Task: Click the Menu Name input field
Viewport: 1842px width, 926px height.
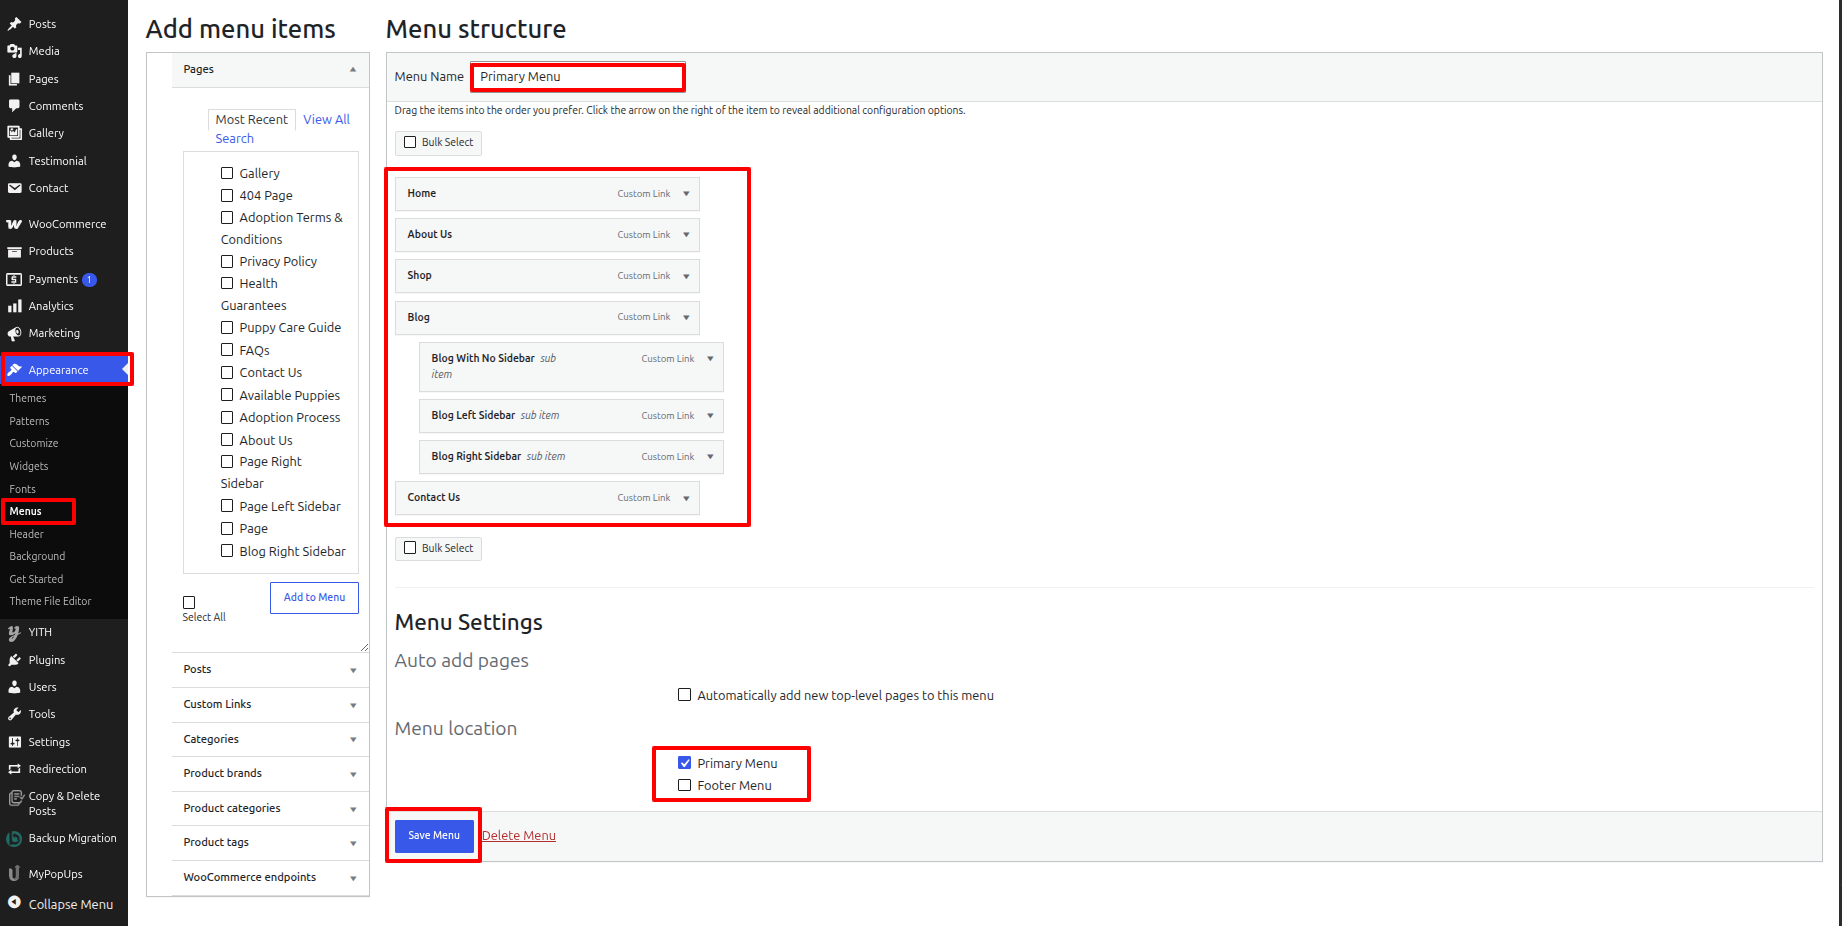Action: (578, 77)
